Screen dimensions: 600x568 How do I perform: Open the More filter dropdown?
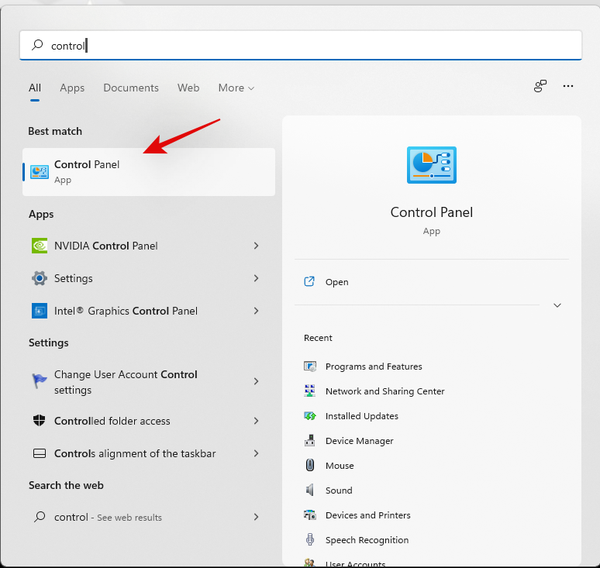236,88
